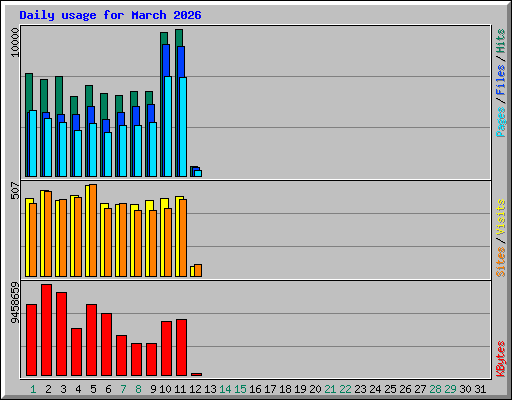Click day 23 on the date axis
This screenshot has height=400, width=512.
click(360, 389)
